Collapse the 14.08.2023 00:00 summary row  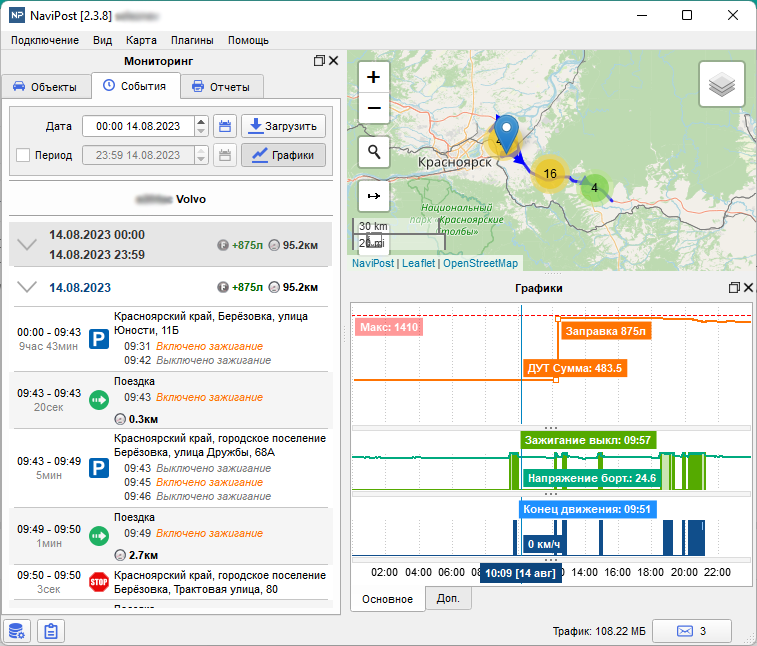point(28,244)
